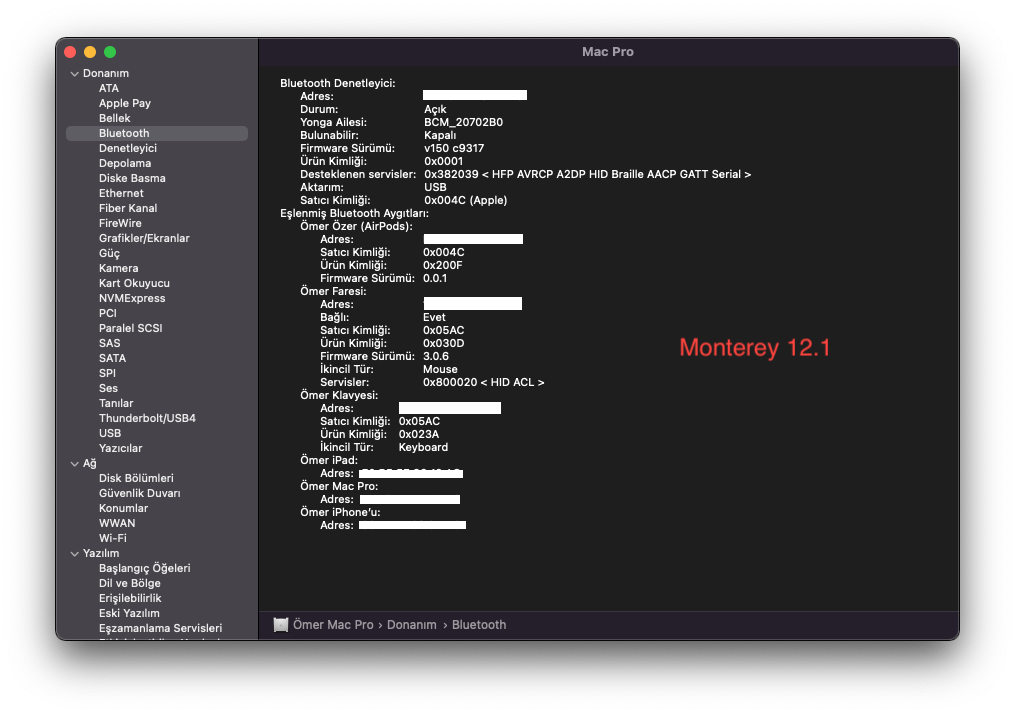Select Güç in the sidebar
This screenshot has width=1015, height=714.
[109, 253]
